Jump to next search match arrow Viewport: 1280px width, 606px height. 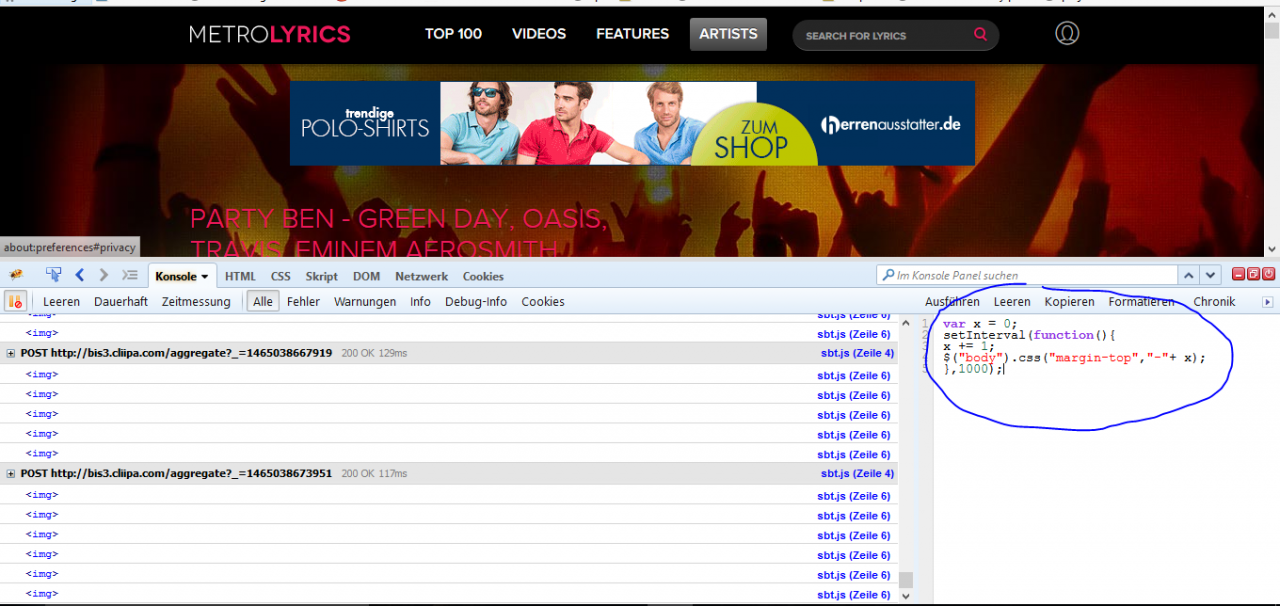click(1211, 275)
